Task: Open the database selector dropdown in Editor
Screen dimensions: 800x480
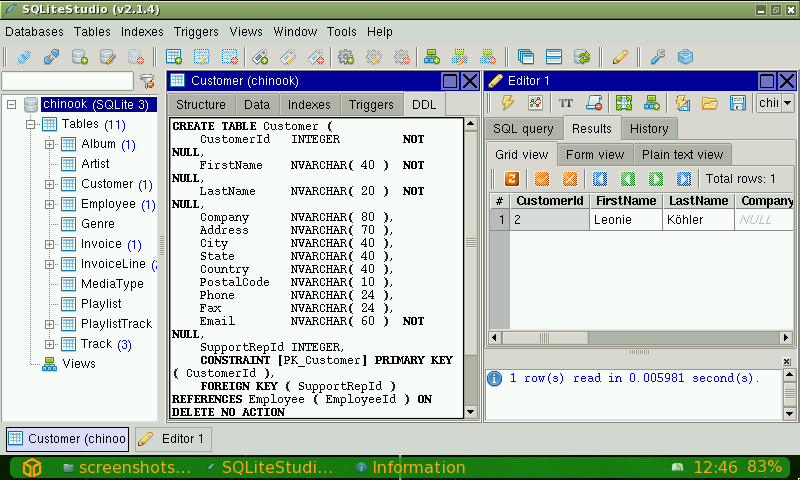Action: (787, 103)
